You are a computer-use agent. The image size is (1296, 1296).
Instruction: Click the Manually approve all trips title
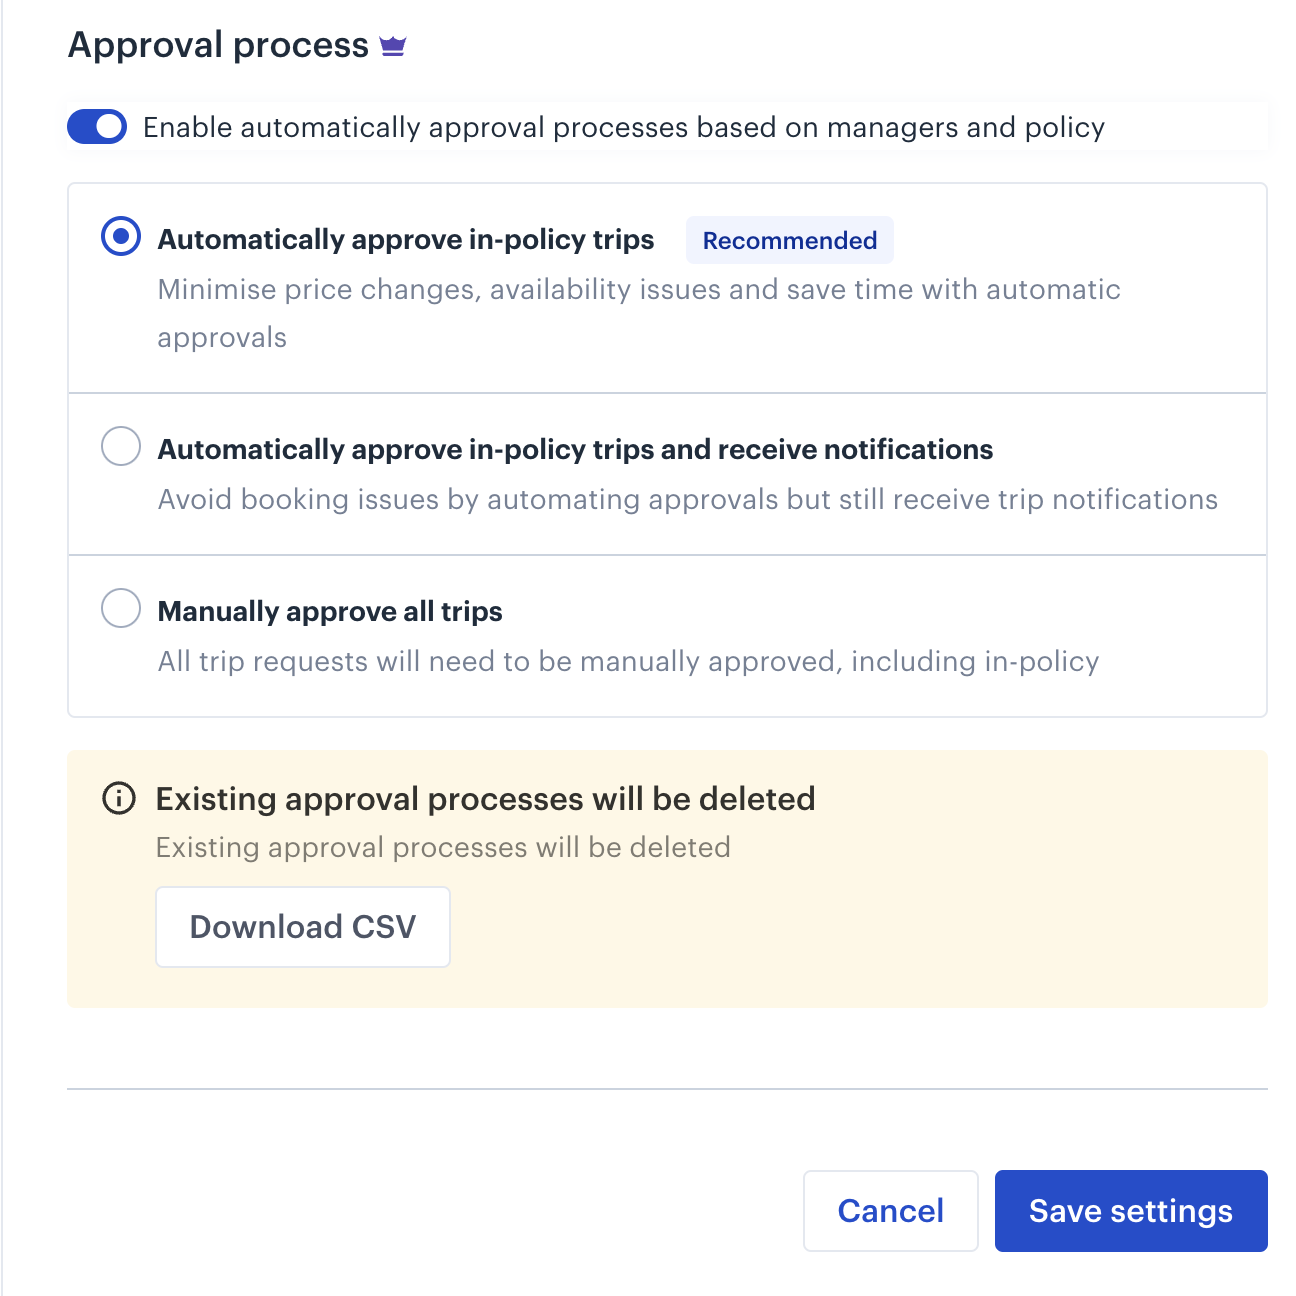tap(330, 611)
